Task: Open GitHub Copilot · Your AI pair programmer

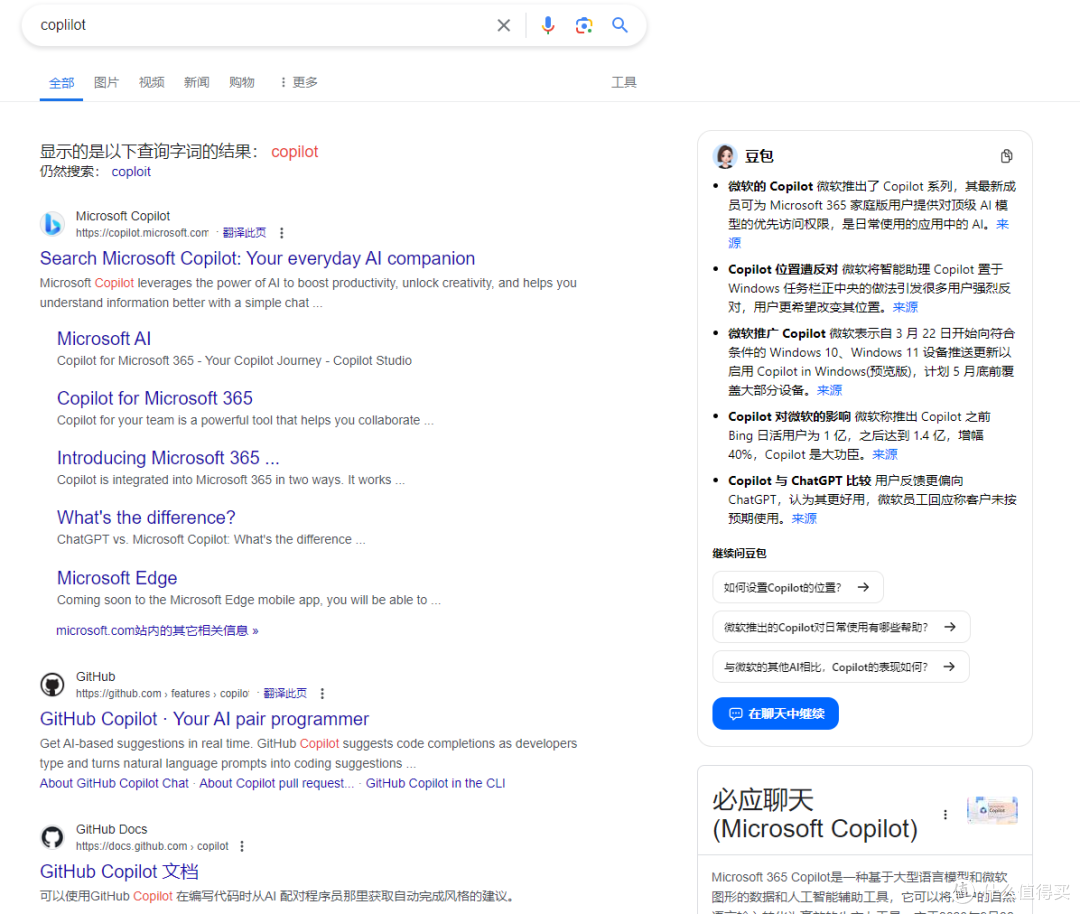Action: click(x=205, y=719)
